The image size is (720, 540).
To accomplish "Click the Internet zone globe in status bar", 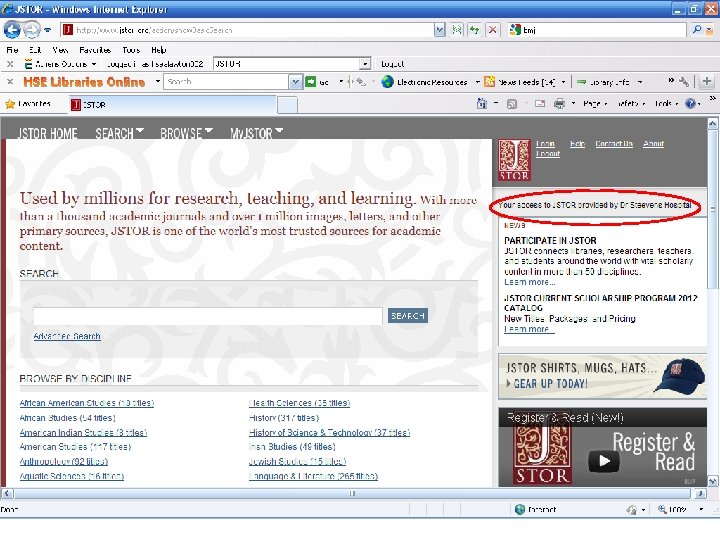I will pyautogui.click(x=520, y=509).
